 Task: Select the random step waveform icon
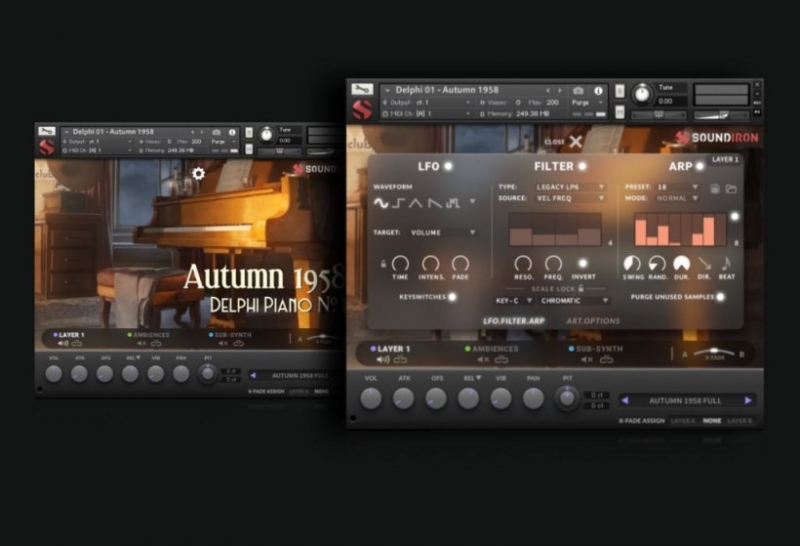pyautogui.click(x=453, y=203)
